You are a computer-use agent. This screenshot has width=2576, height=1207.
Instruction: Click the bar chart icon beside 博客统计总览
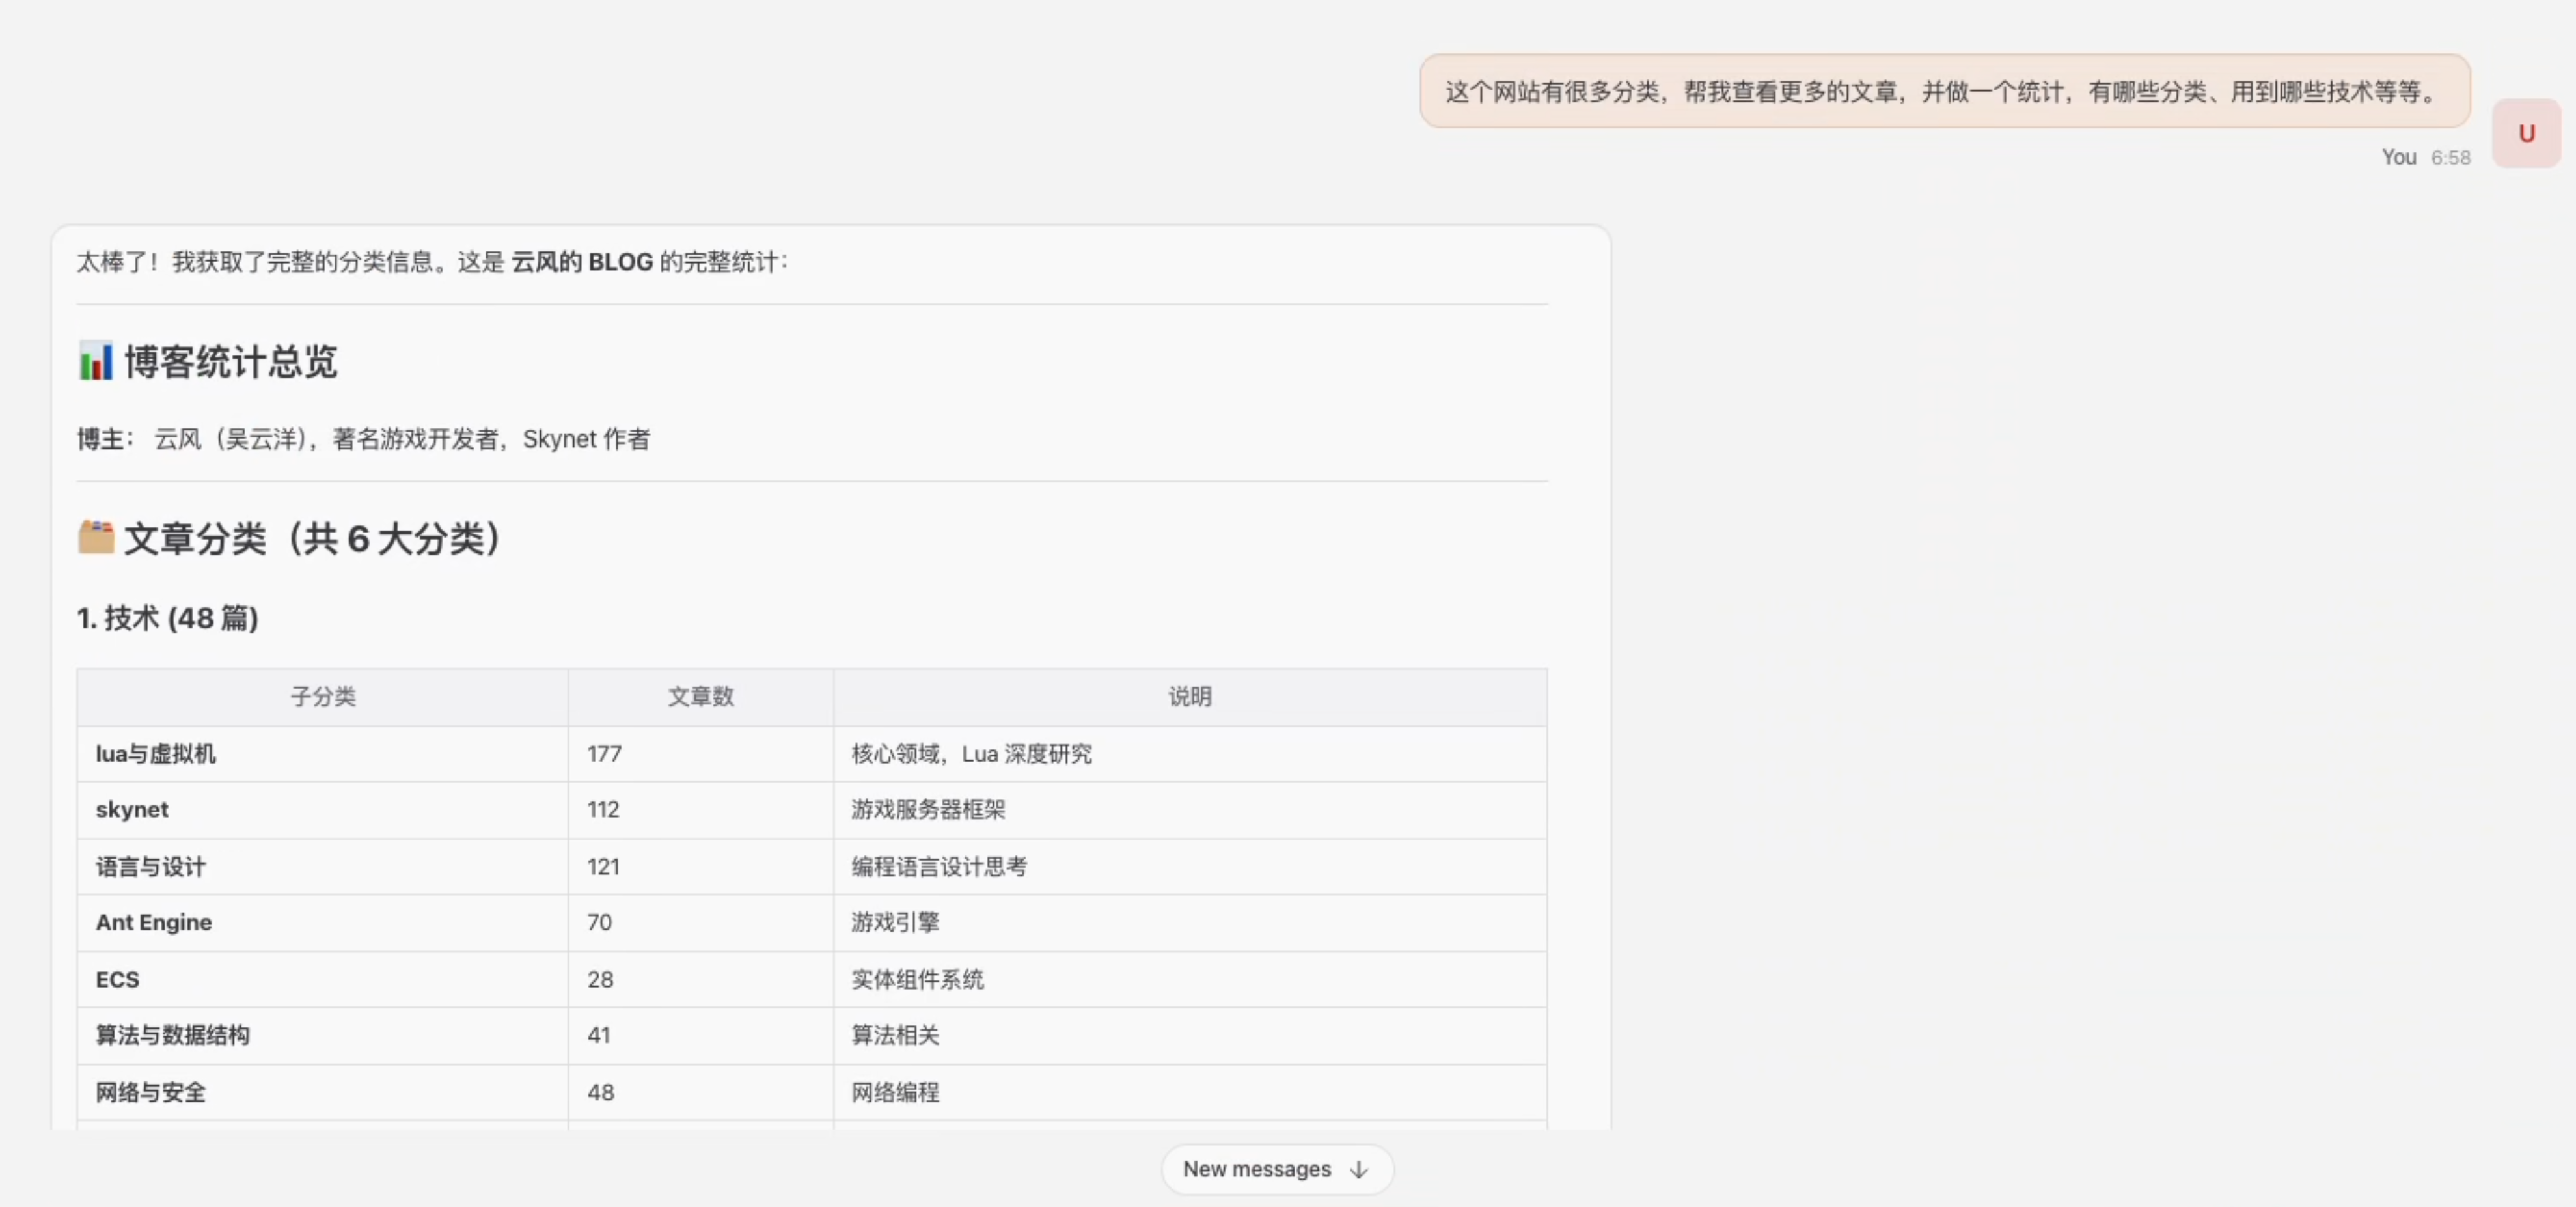point(95,362)
